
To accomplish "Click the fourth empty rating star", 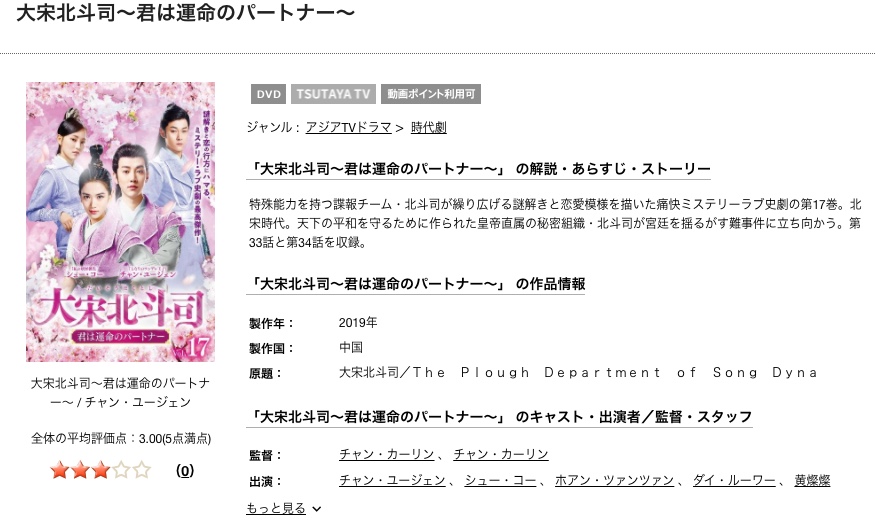I will coord(122,470).
